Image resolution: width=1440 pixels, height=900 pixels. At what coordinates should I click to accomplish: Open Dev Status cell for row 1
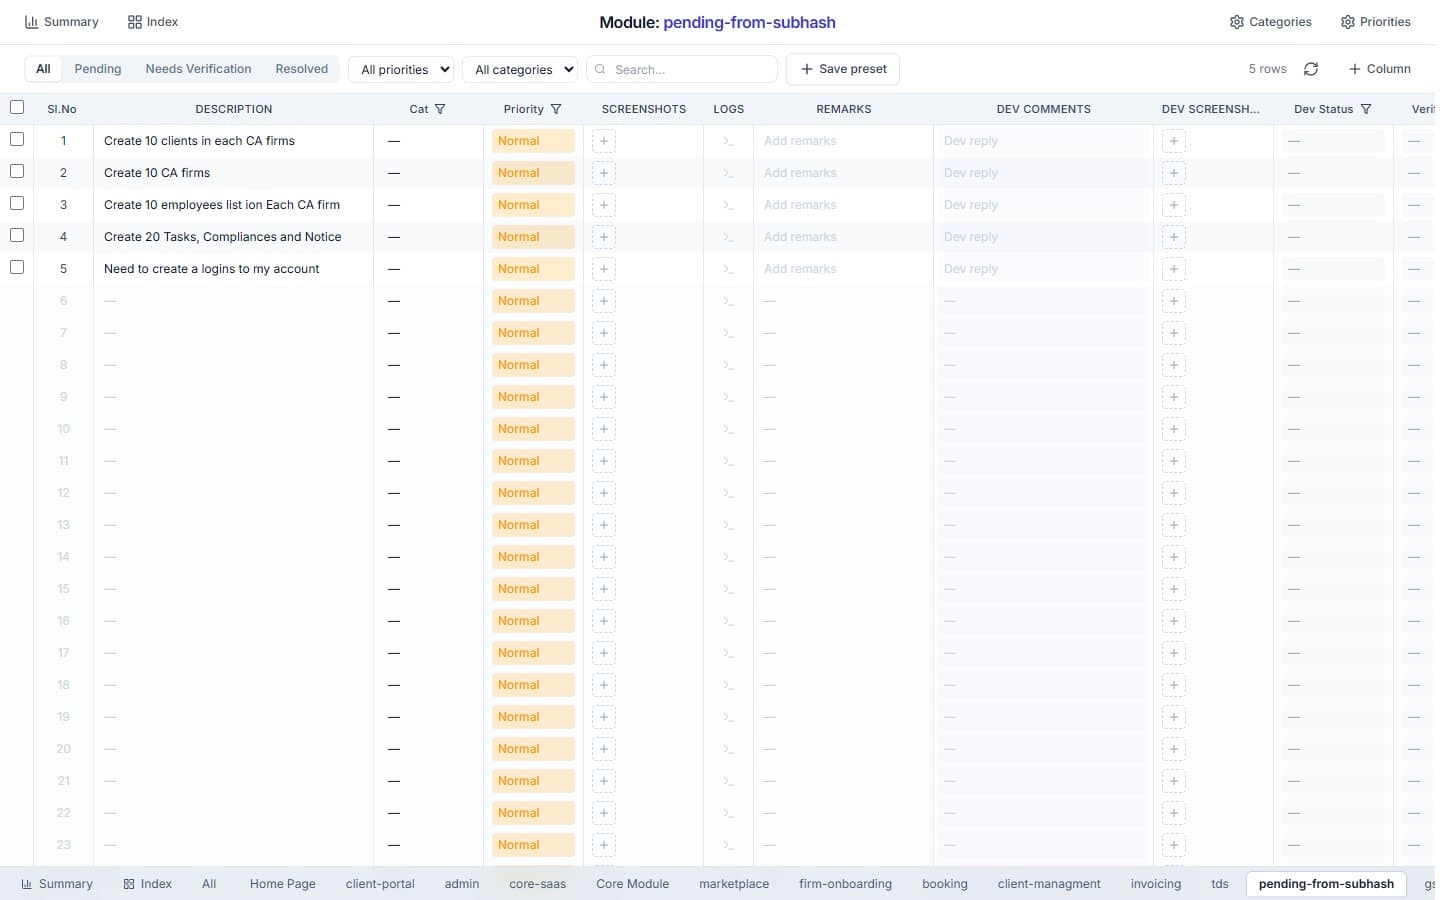1333,141
